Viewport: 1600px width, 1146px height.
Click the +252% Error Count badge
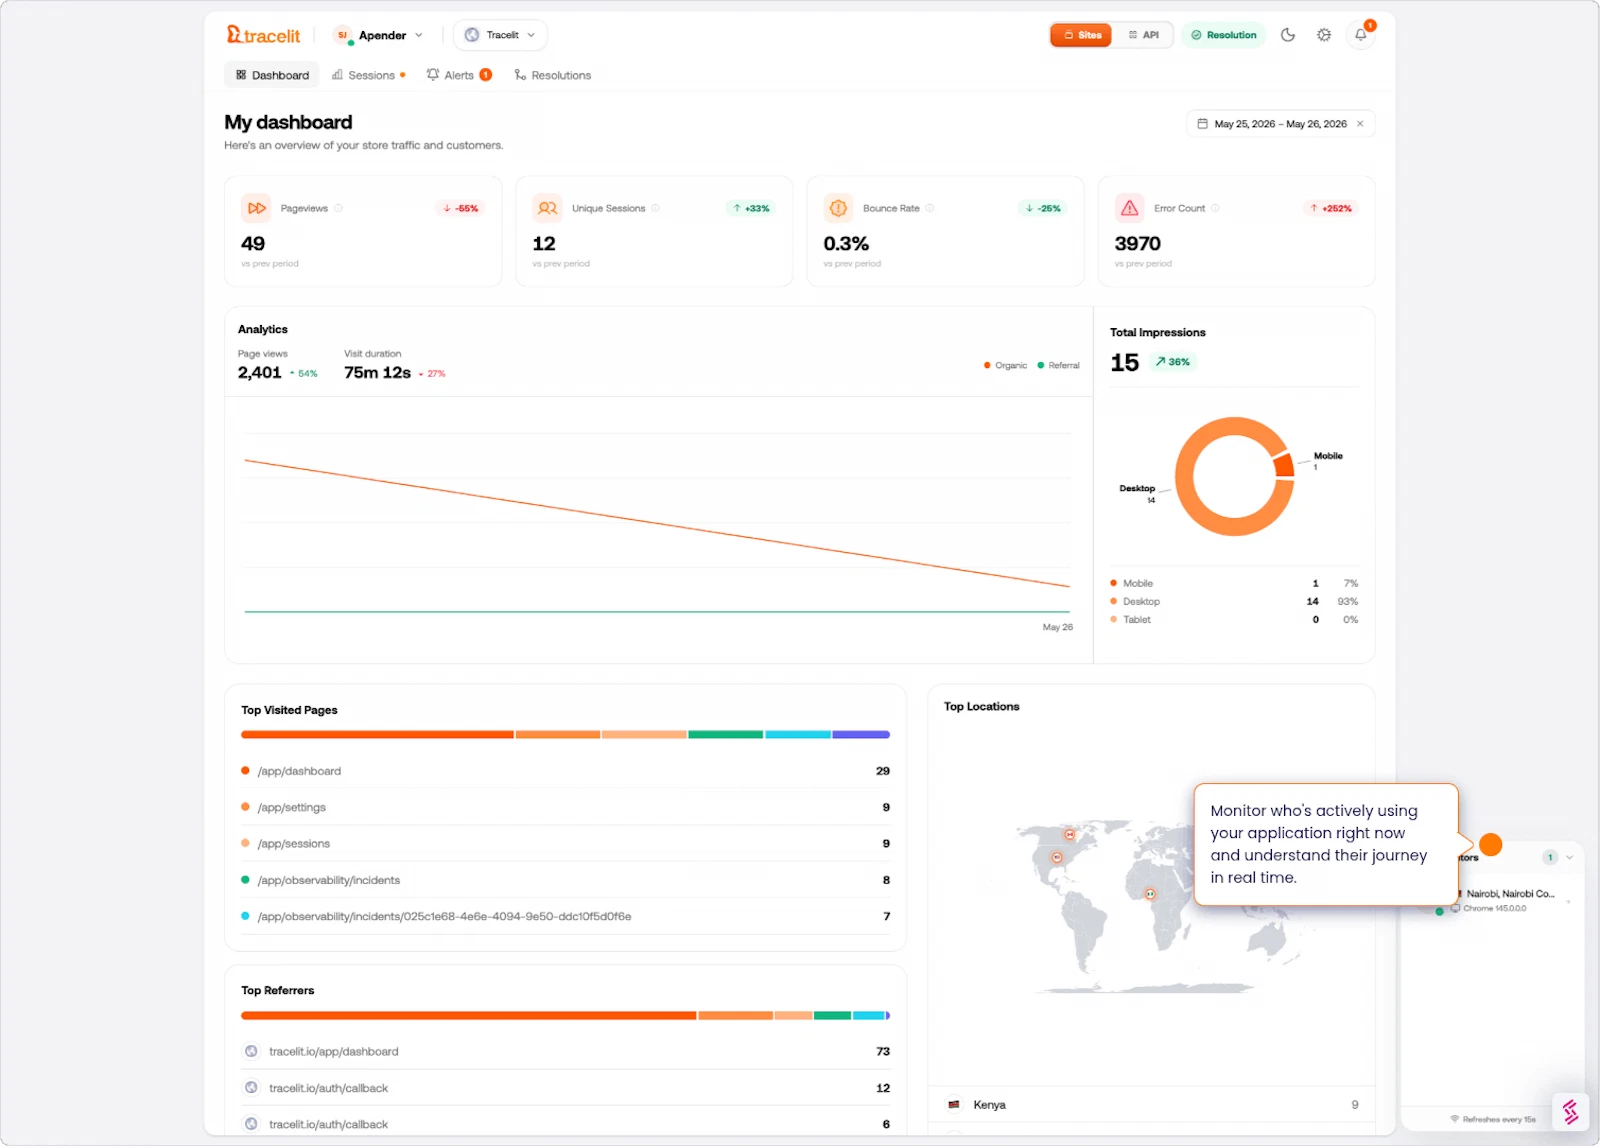pyautogui.click(x=1332, y=208)
